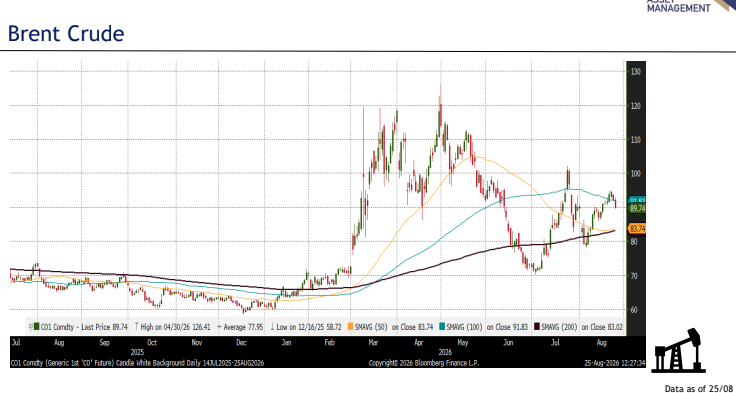736x393 pixels.
Task: Click the Brent Crude slide title
Action: click(x=66, y=34)
